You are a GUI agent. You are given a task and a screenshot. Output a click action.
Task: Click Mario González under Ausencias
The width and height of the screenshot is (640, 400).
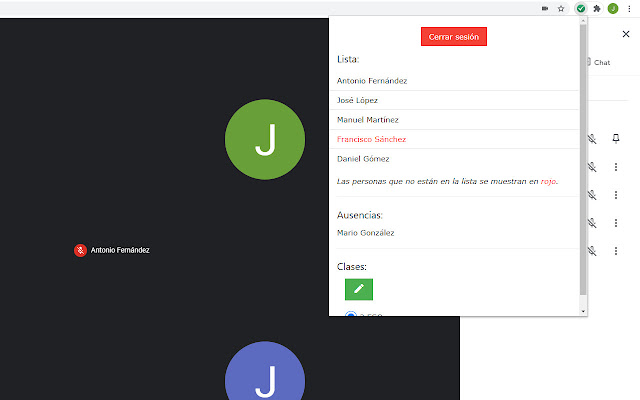366,233
